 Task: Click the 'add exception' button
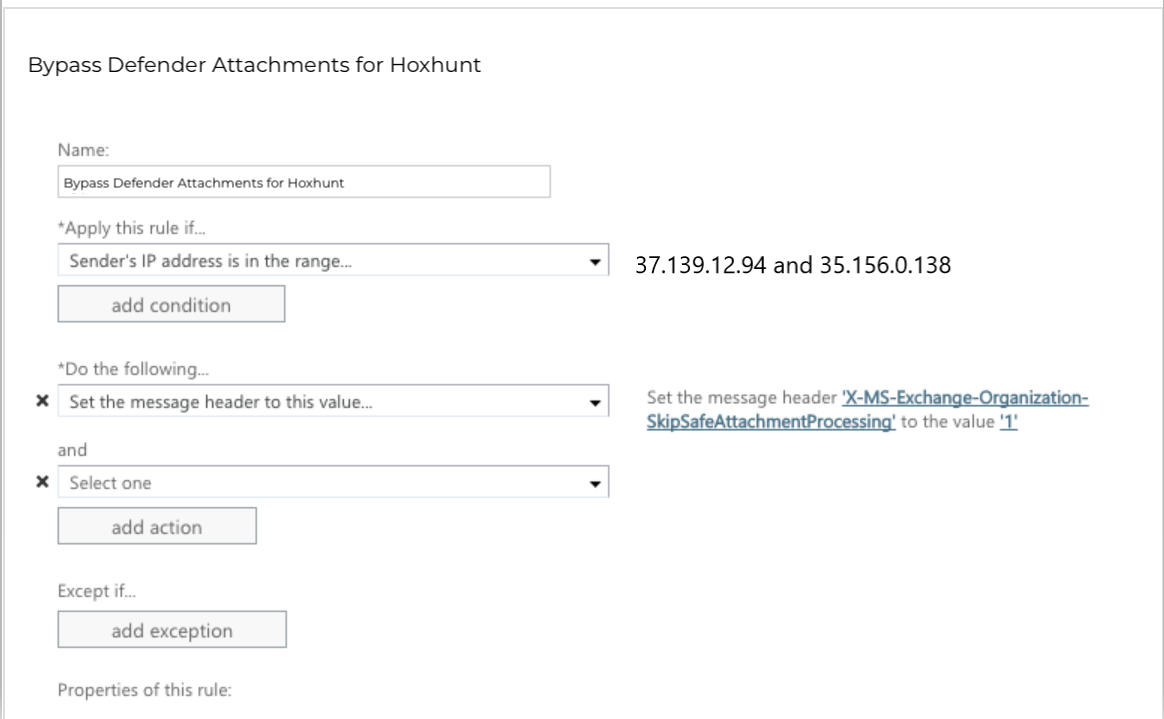pyautogui.click(x=172, y=630)
